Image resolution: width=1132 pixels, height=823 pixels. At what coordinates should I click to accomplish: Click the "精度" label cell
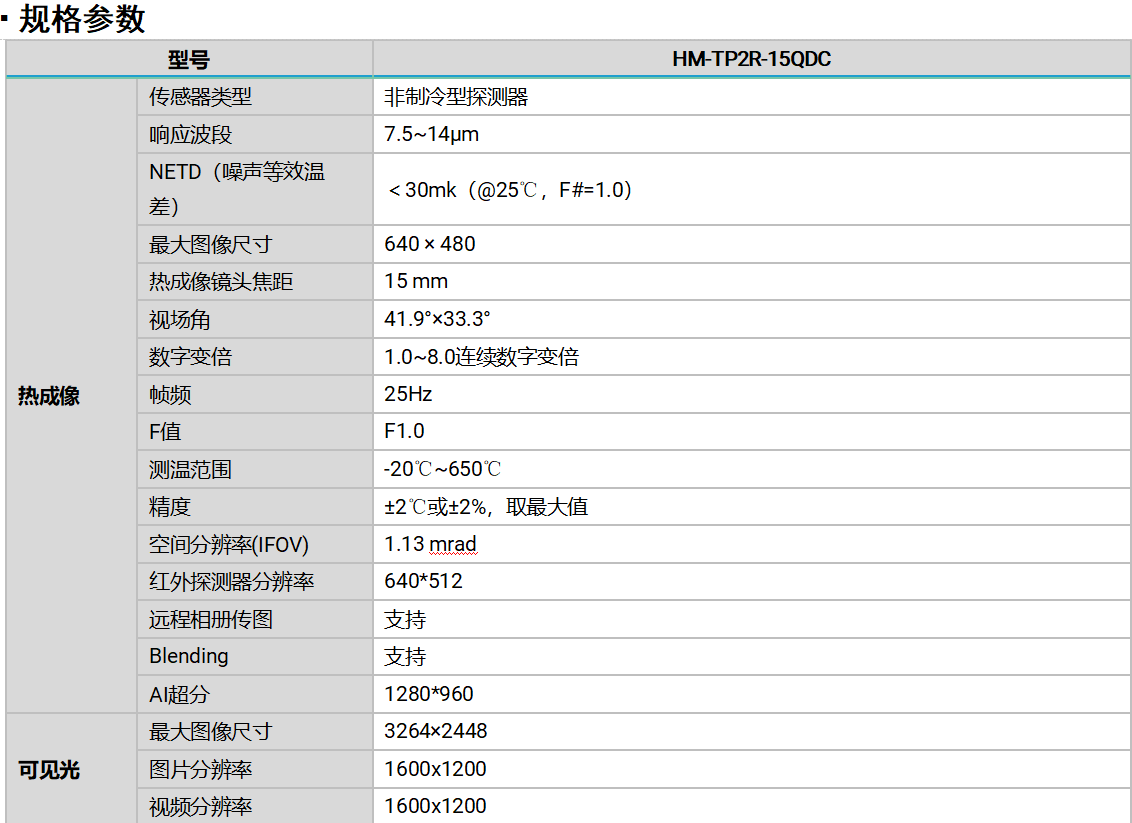[x=255, y=507]
